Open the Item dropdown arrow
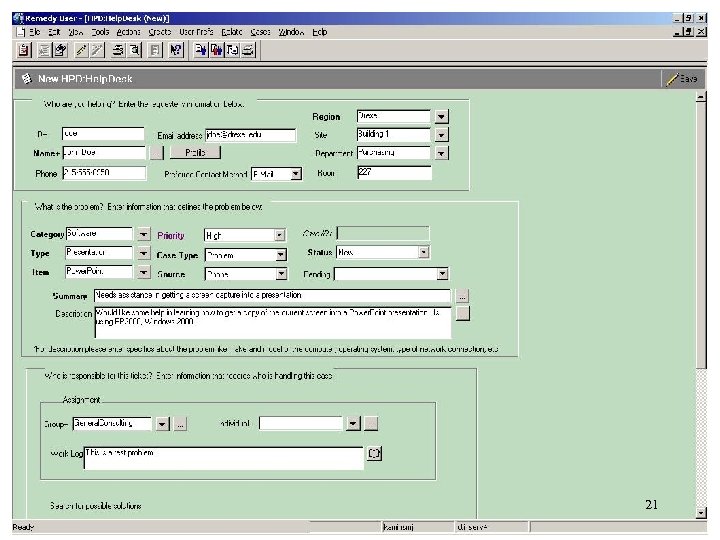Image resolution: width=720 pixels, height=540 pixels. tap(143, 272)
